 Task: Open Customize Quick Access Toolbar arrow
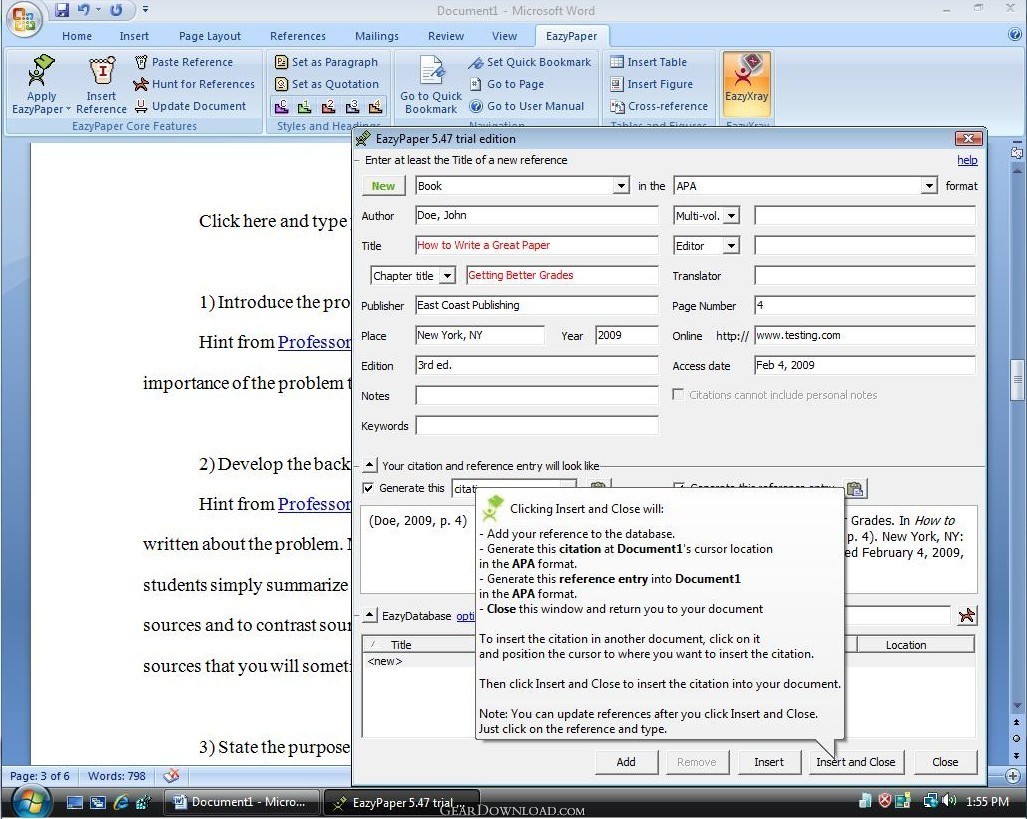coord(145,10)
